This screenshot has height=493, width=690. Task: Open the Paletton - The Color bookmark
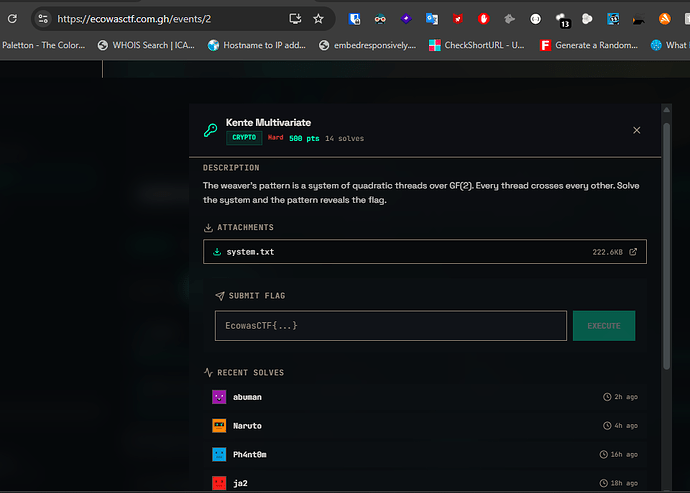pos(44,45)
